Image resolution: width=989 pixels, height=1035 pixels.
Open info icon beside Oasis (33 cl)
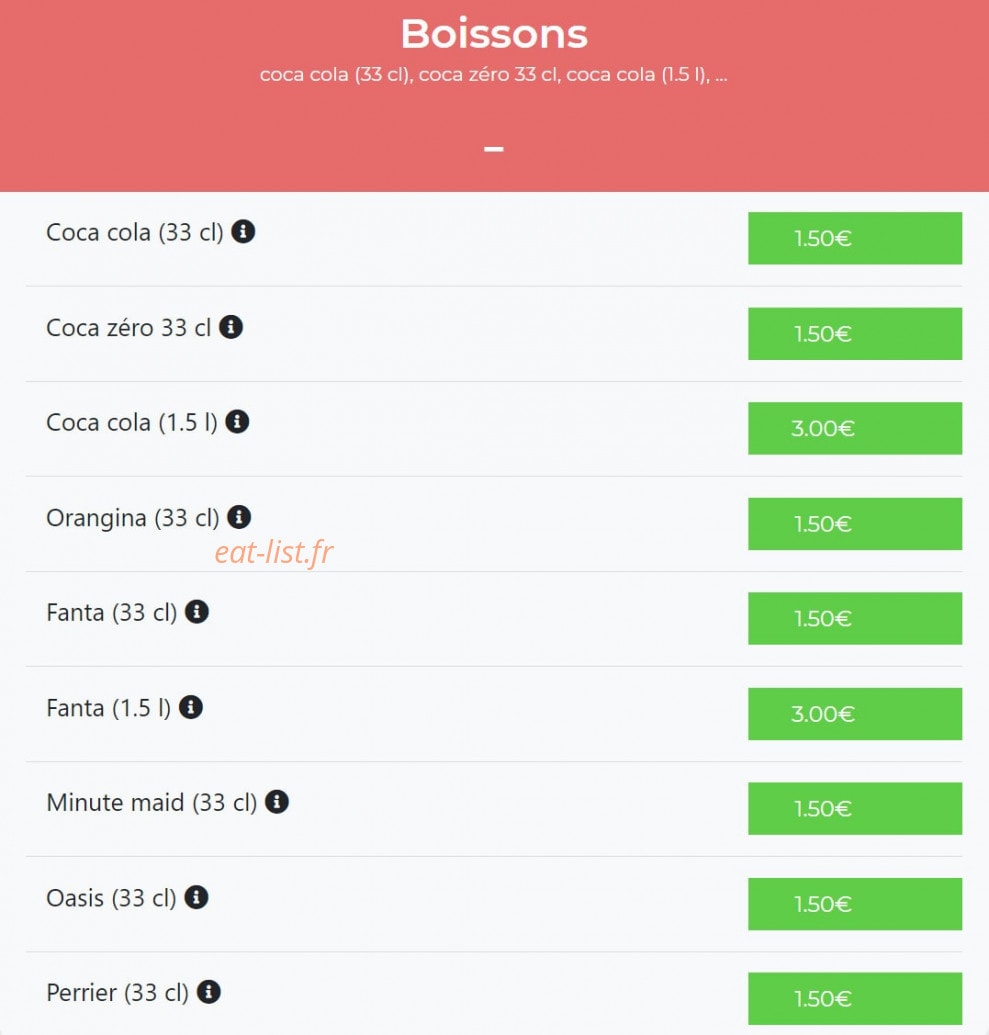196,897
